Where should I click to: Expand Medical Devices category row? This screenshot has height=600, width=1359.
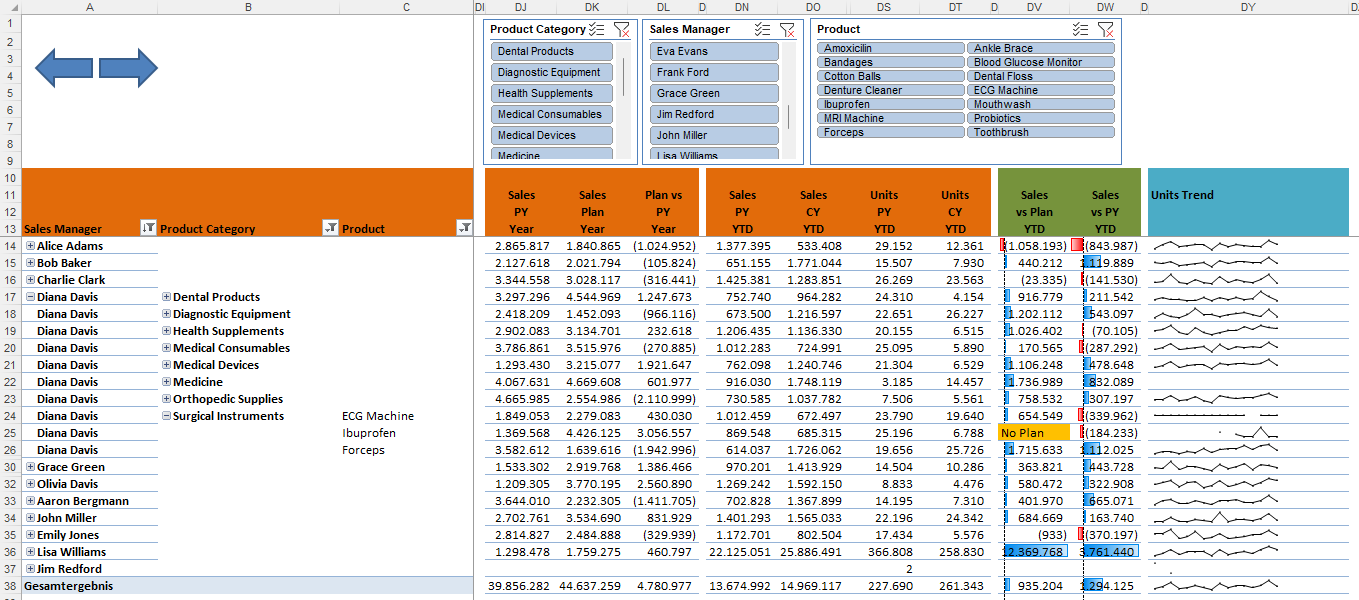point(166,365)
